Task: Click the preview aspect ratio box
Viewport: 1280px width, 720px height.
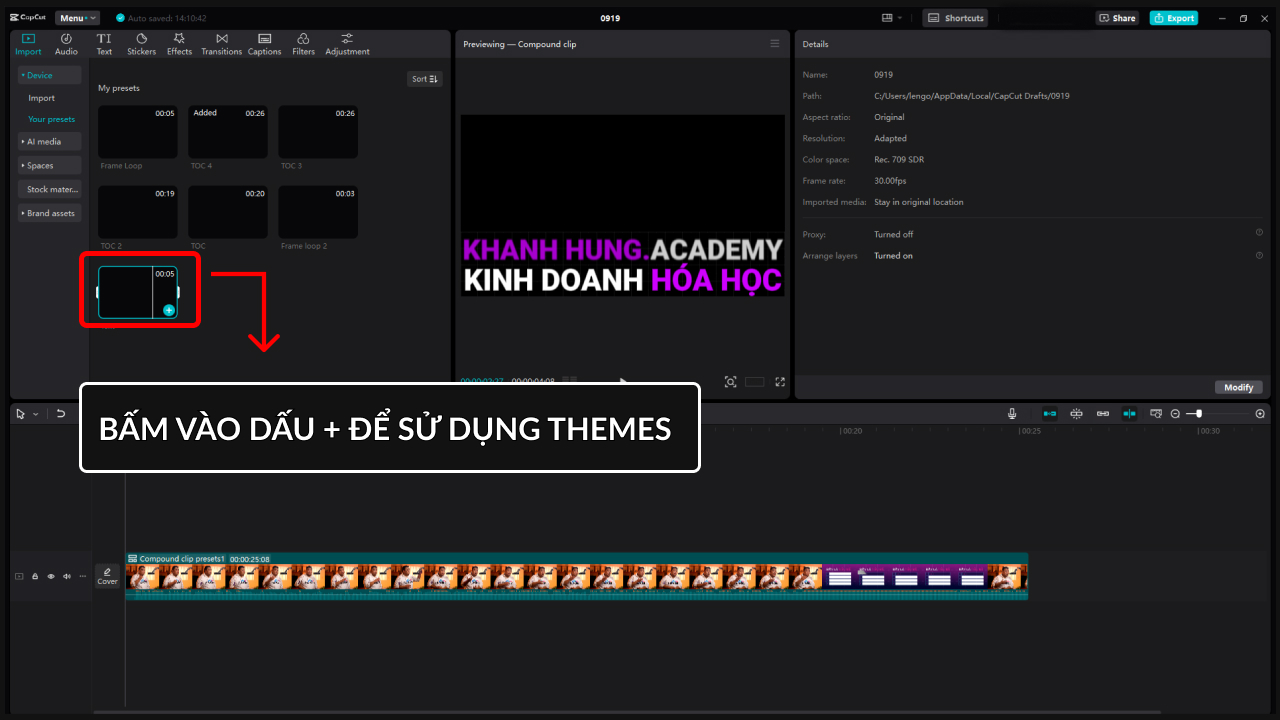Action: [x=755, y=382]
